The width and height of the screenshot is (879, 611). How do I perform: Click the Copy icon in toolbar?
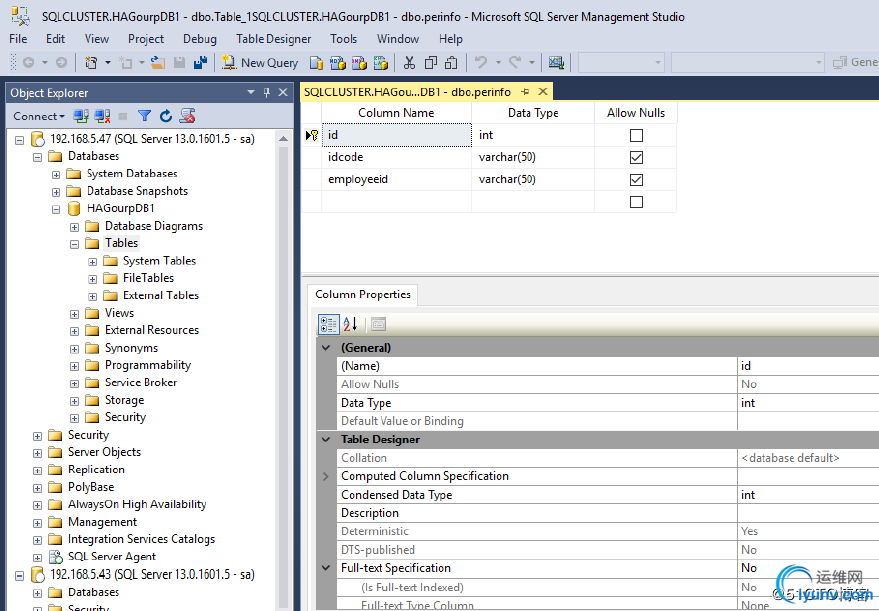click(x=431, y=62)
